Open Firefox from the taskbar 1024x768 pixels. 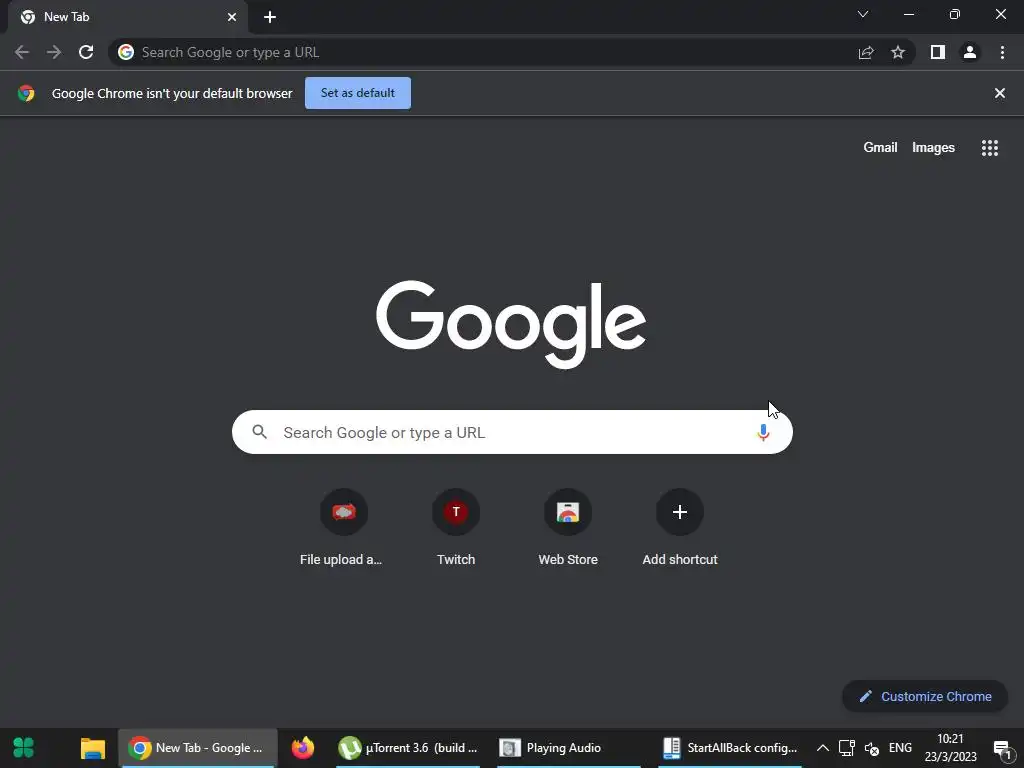click(x=302, y=748)
